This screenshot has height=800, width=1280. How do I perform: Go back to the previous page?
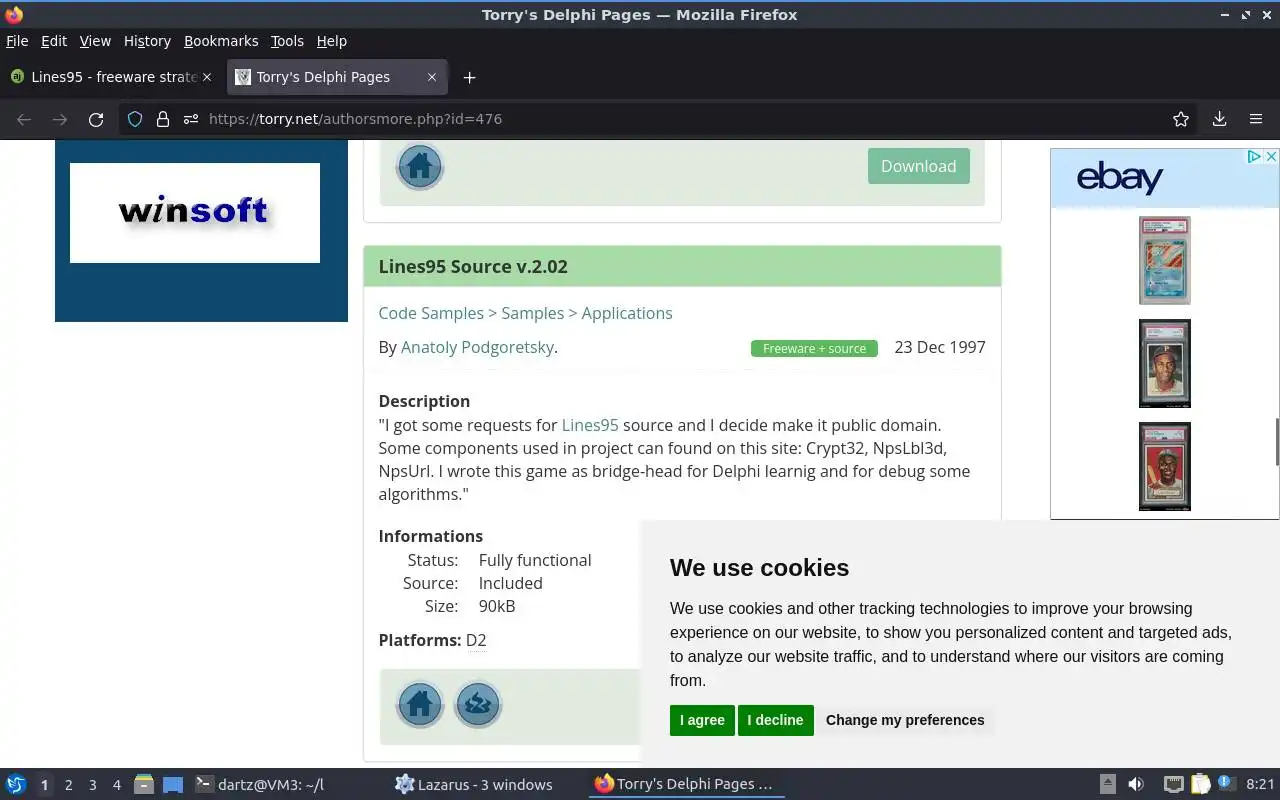[24, 119]
